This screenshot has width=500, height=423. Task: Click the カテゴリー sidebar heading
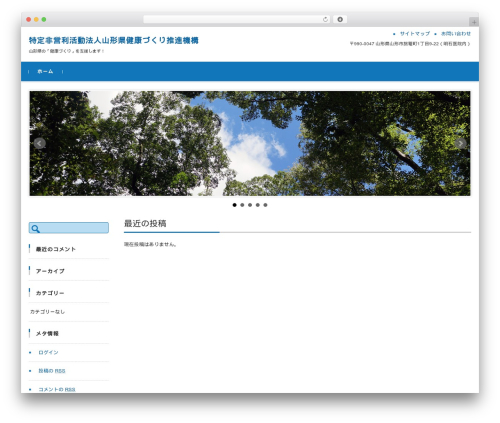tap(50, 293)
